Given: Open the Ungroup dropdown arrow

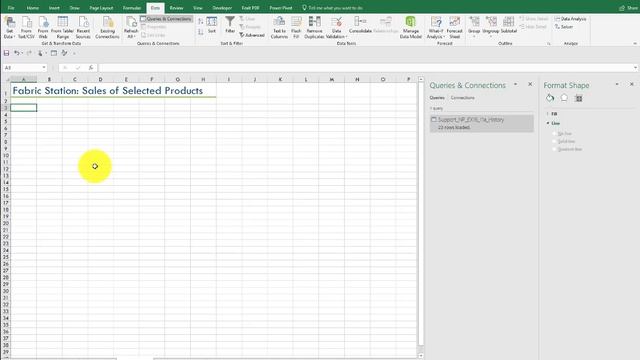Looking at the screenshot, I should [x=491, y=37].
